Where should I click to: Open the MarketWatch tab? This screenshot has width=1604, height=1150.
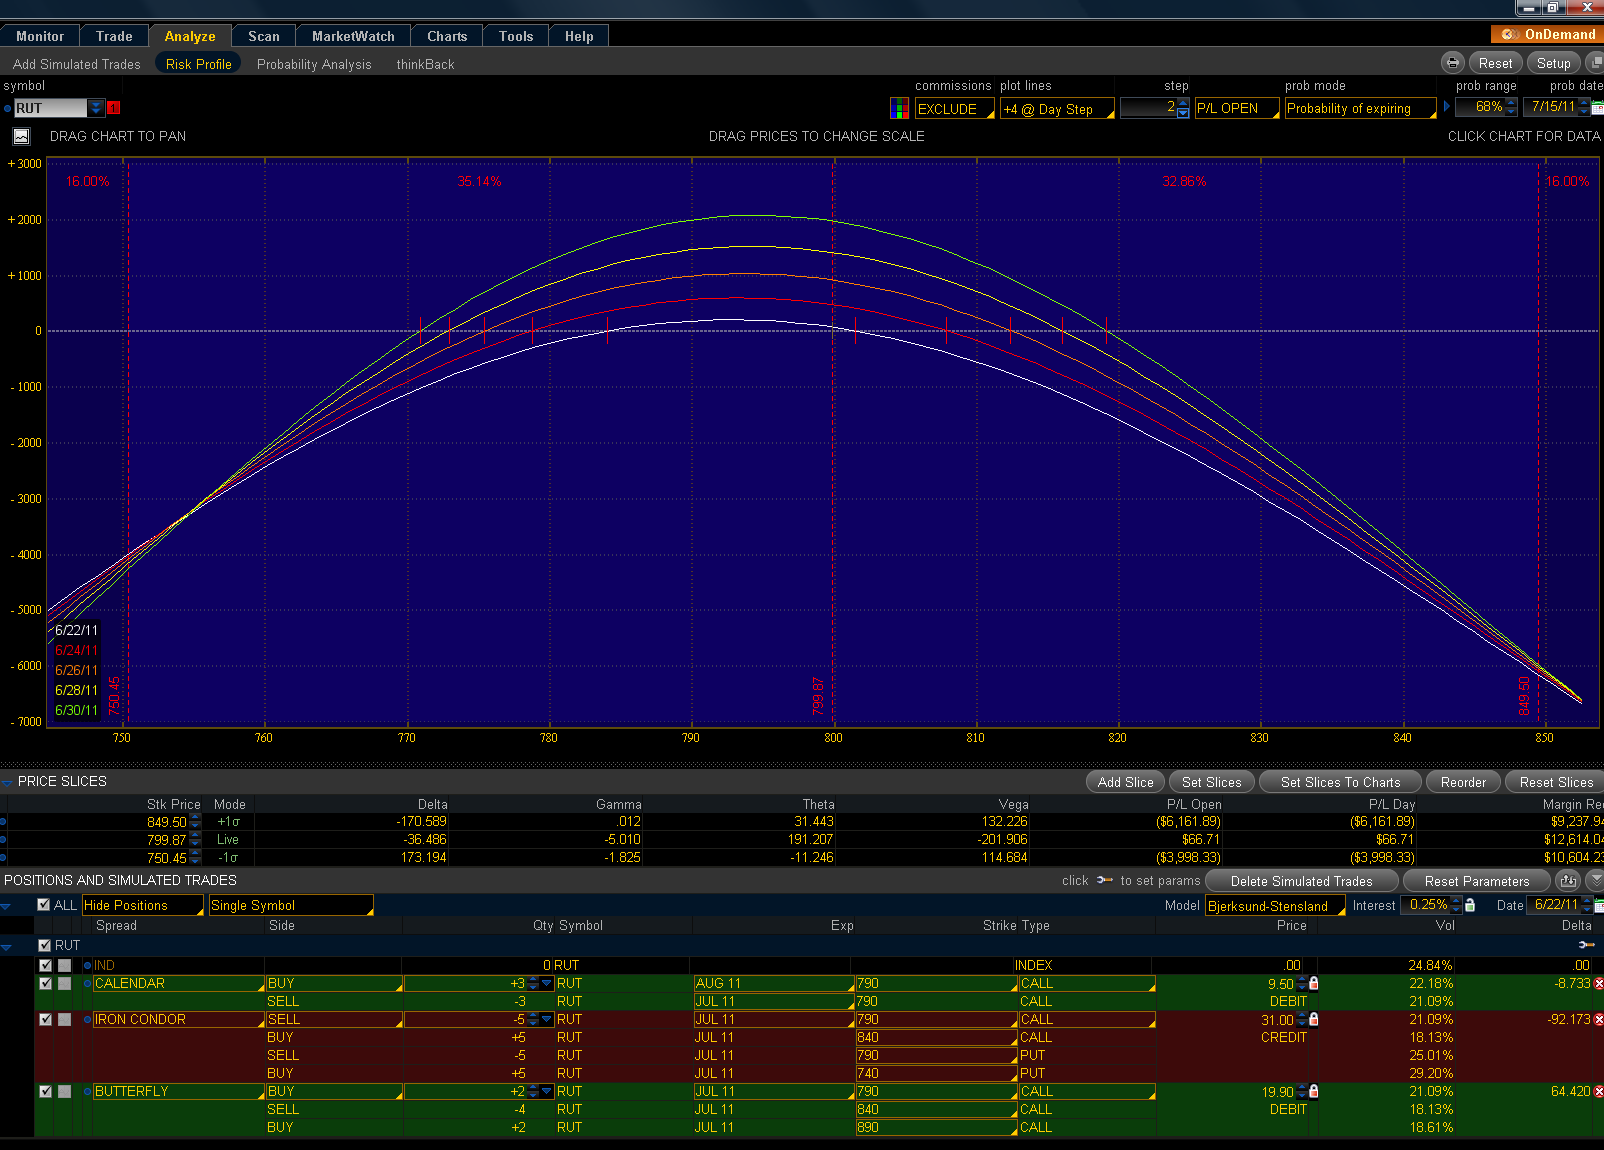coord(353,36)
